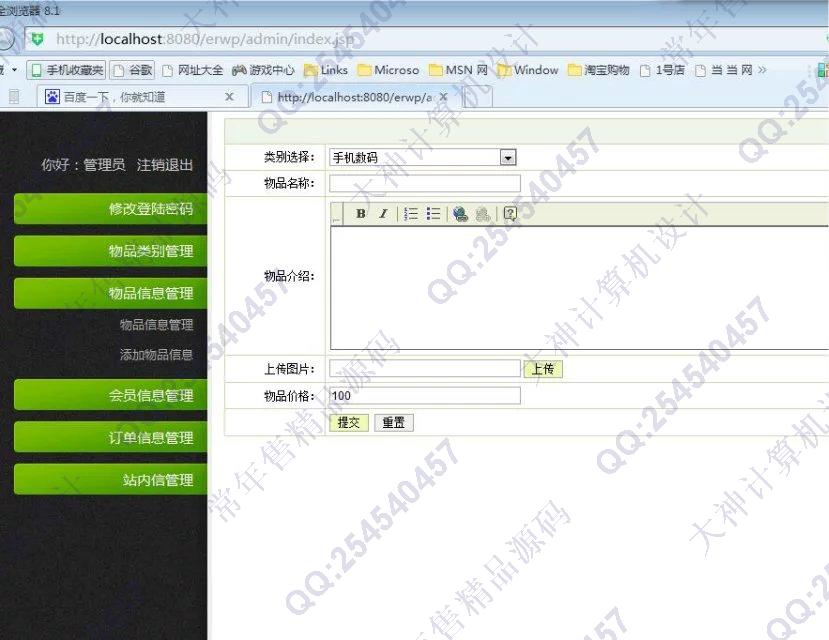Open the editor help icon
Image resolution: width=829 pixels, height=640 pixels.
tap(510, 214)
